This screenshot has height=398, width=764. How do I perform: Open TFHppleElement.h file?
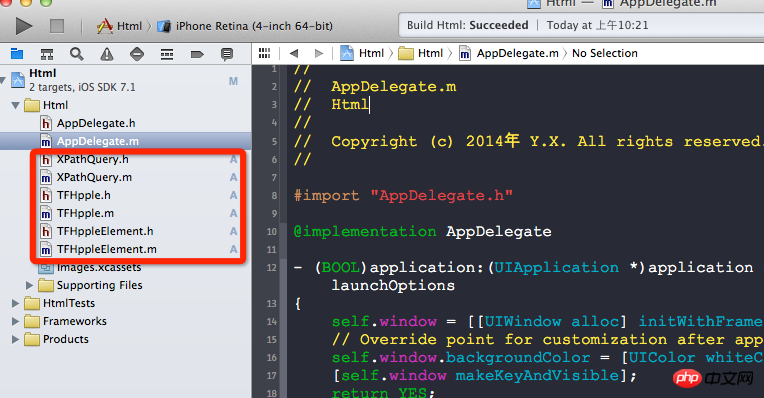[x=97, y=231]
